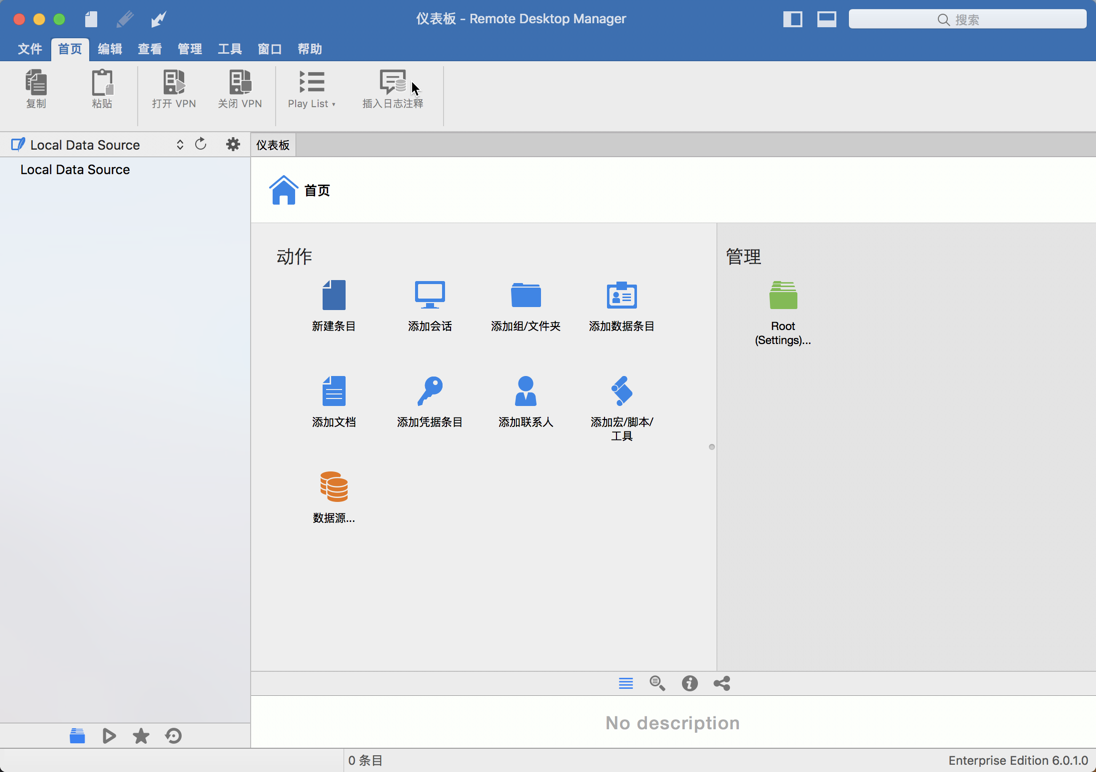Screen dimensions: 1096x772
Task: Click the 添加会话 monitor icon
Action: pos(430,295)
